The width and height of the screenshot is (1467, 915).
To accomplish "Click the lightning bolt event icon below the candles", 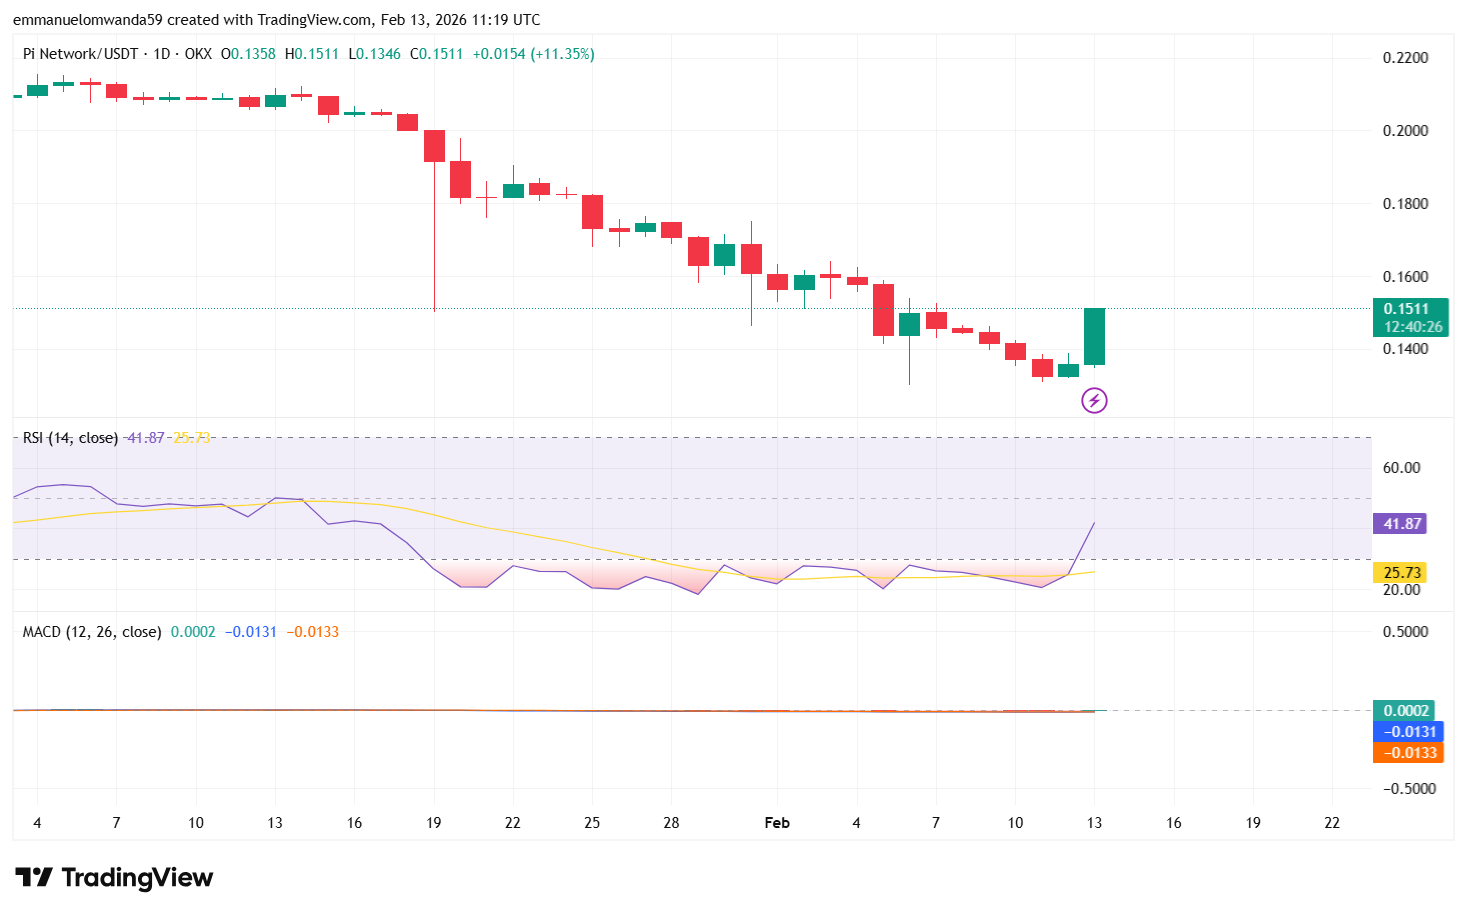I will (1092, 401).
